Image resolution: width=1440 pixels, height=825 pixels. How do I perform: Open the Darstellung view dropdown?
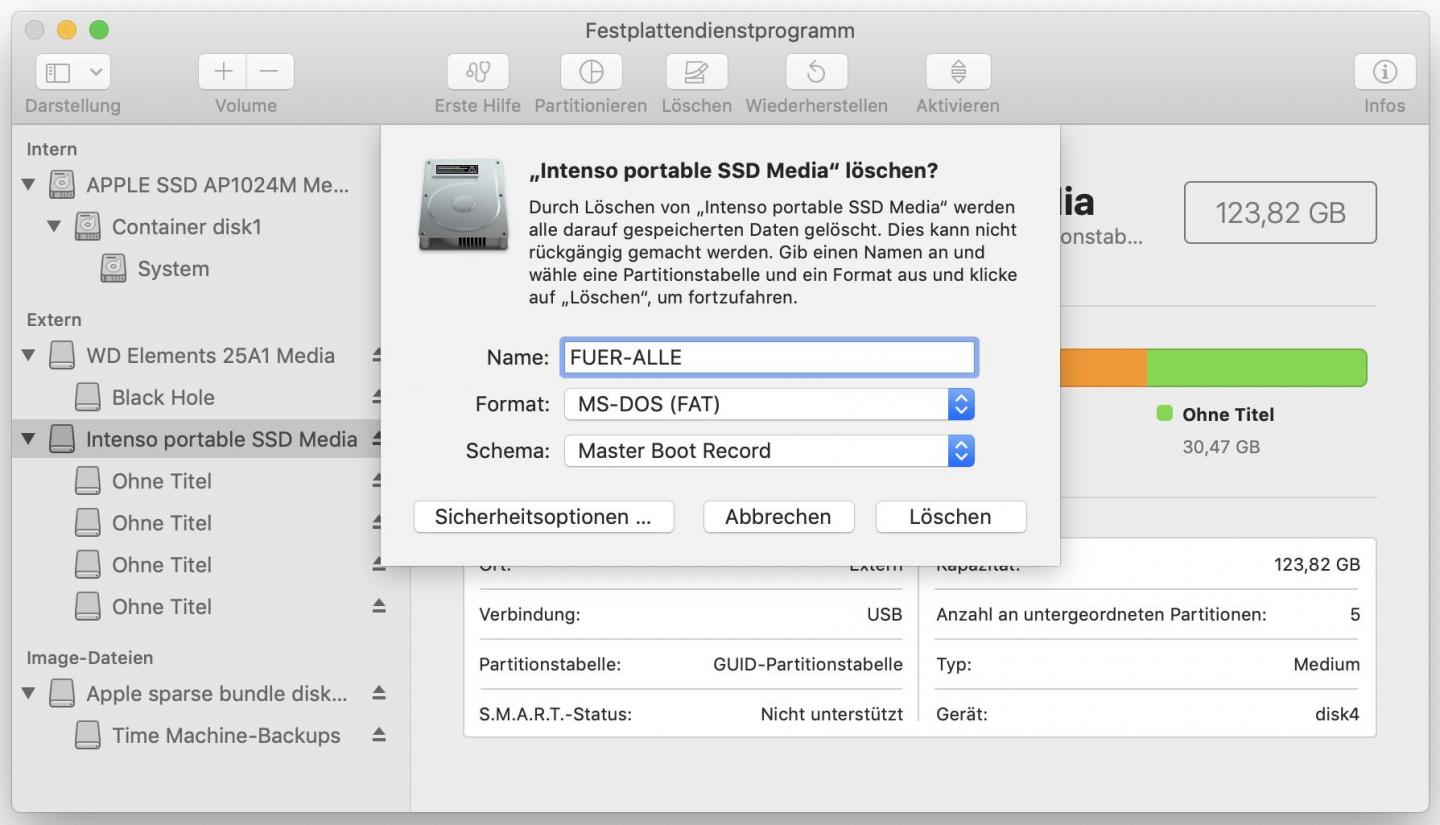72,73
